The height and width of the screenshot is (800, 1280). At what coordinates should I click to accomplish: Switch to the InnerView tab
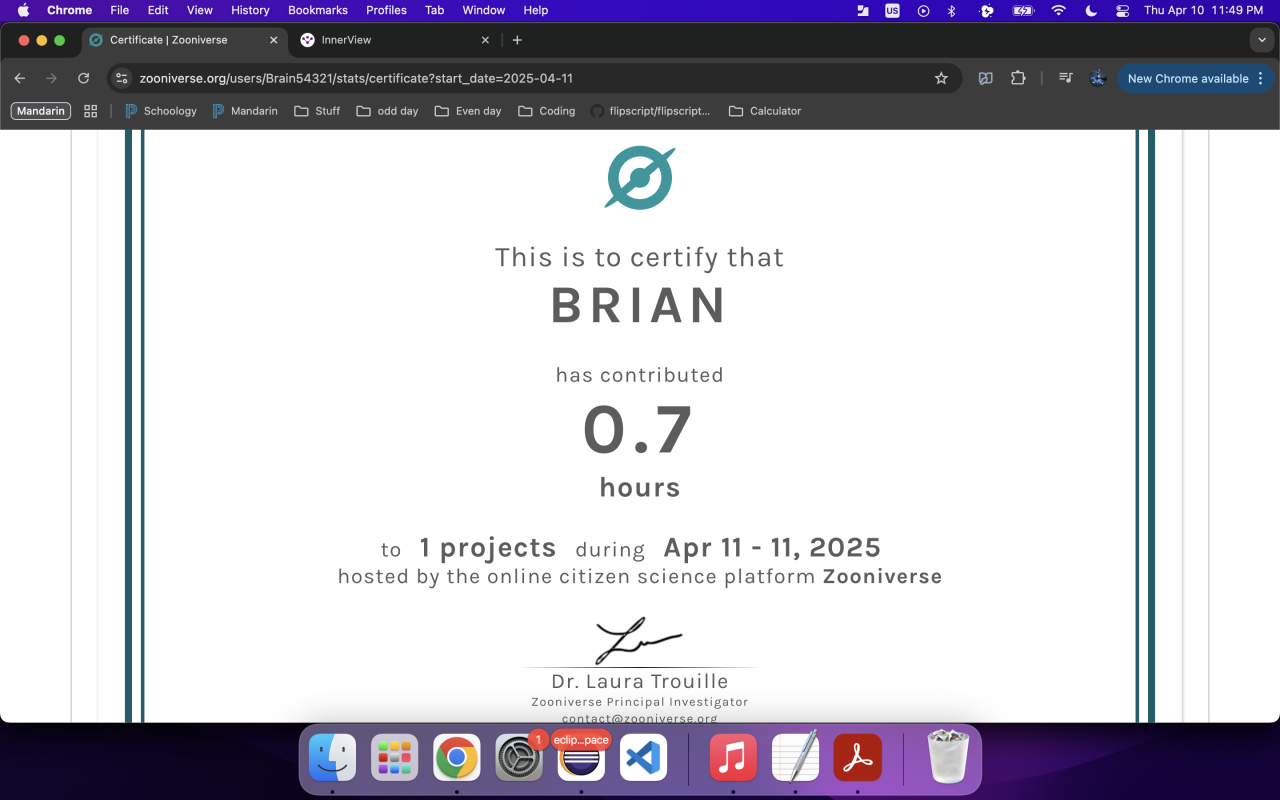(x=395, y=40)
